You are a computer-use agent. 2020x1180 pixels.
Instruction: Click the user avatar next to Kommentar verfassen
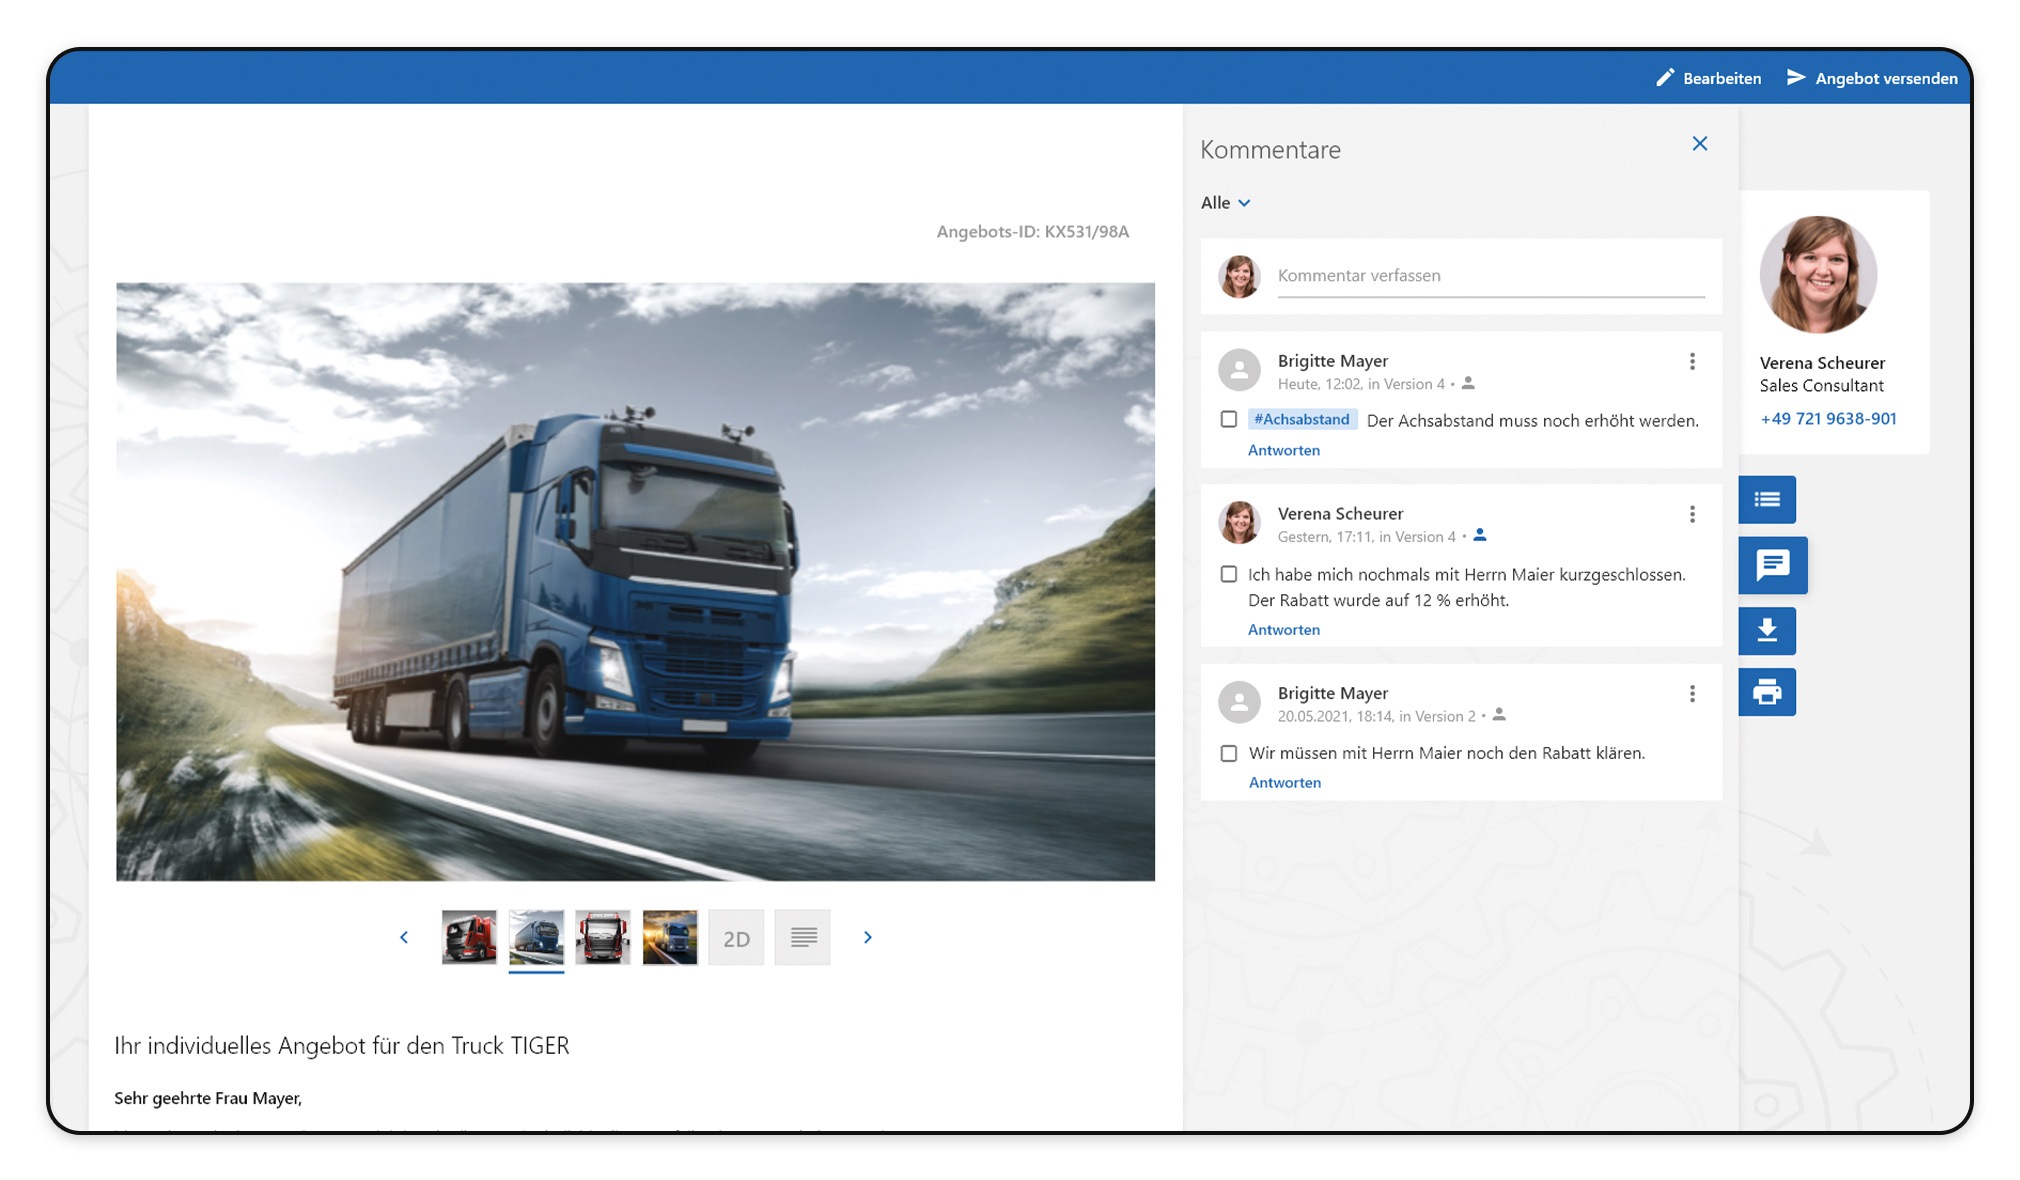(1239, 276)
